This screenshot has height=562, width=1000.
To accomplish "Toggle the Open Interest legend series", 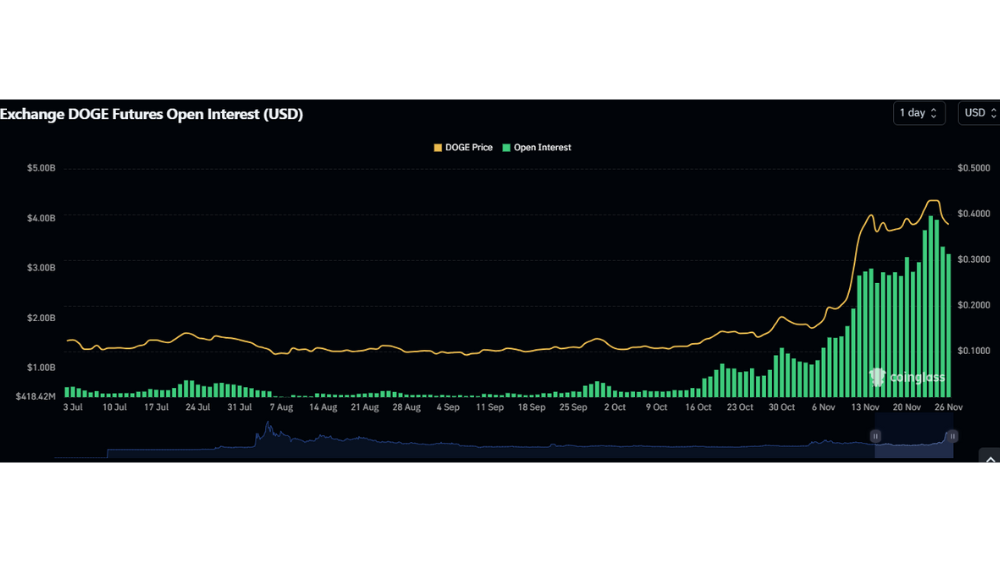I will click(x=537, y=147).
